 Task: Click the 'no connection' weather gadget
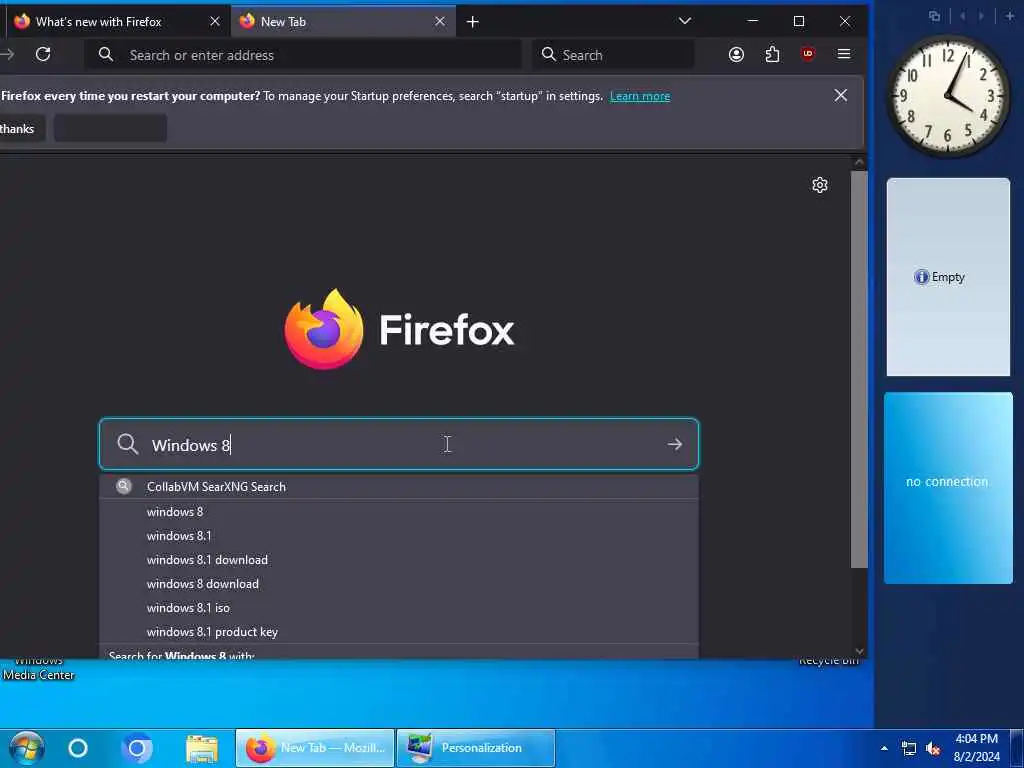tap(948, 488)
